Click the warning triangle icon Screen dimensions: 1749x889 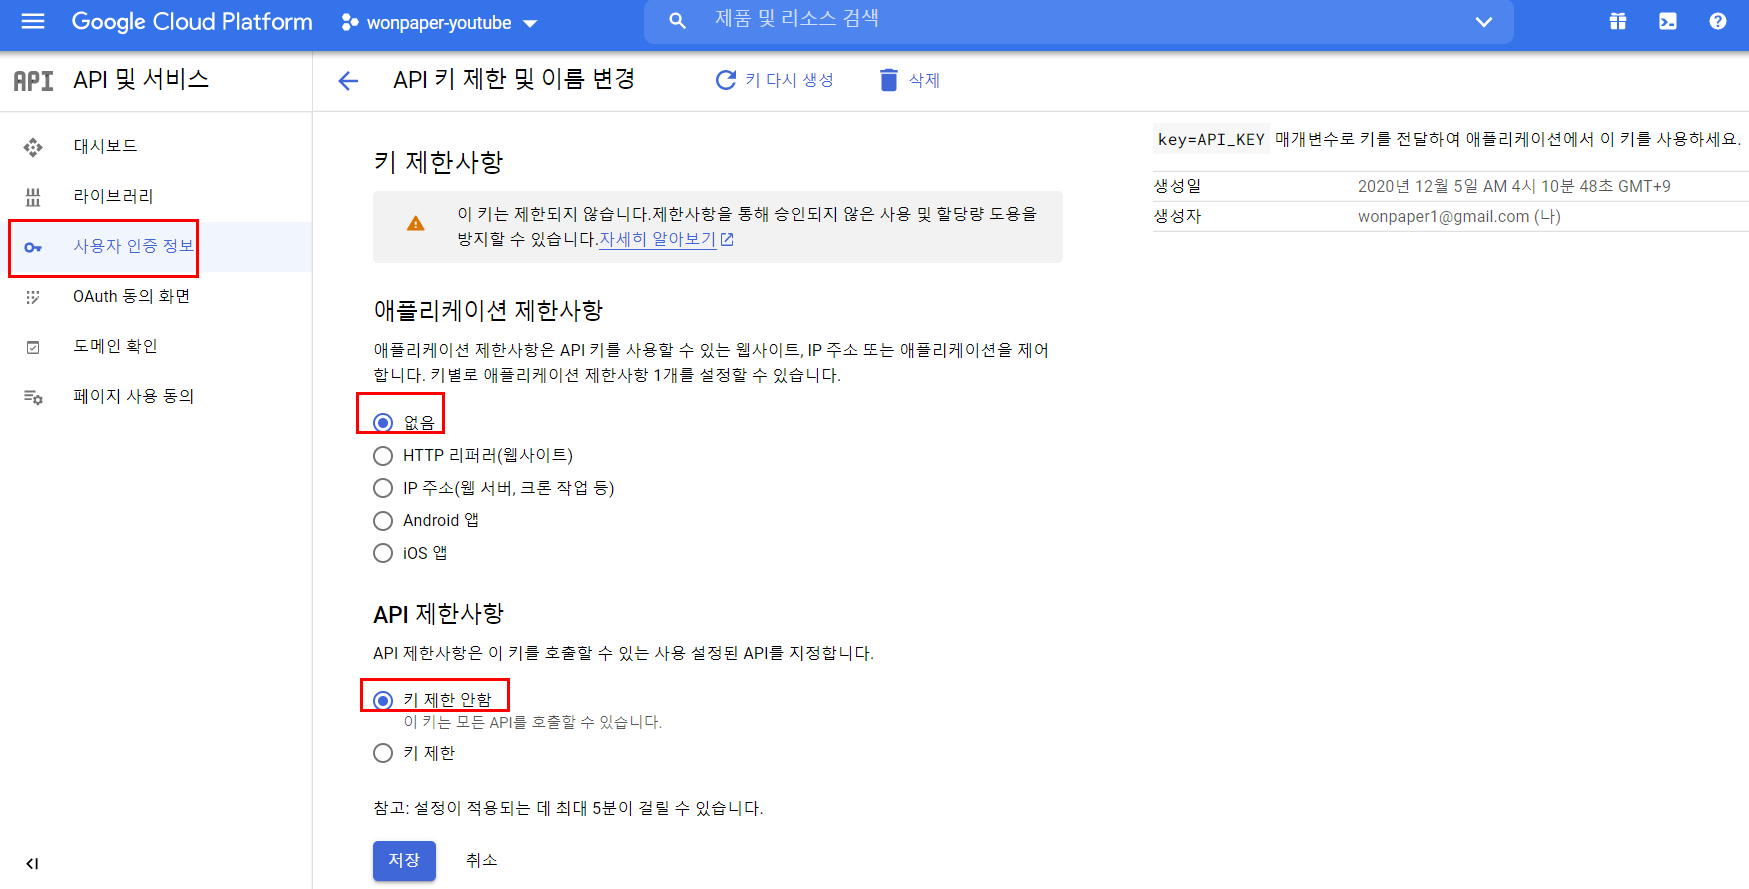click(x=416, y=224)
